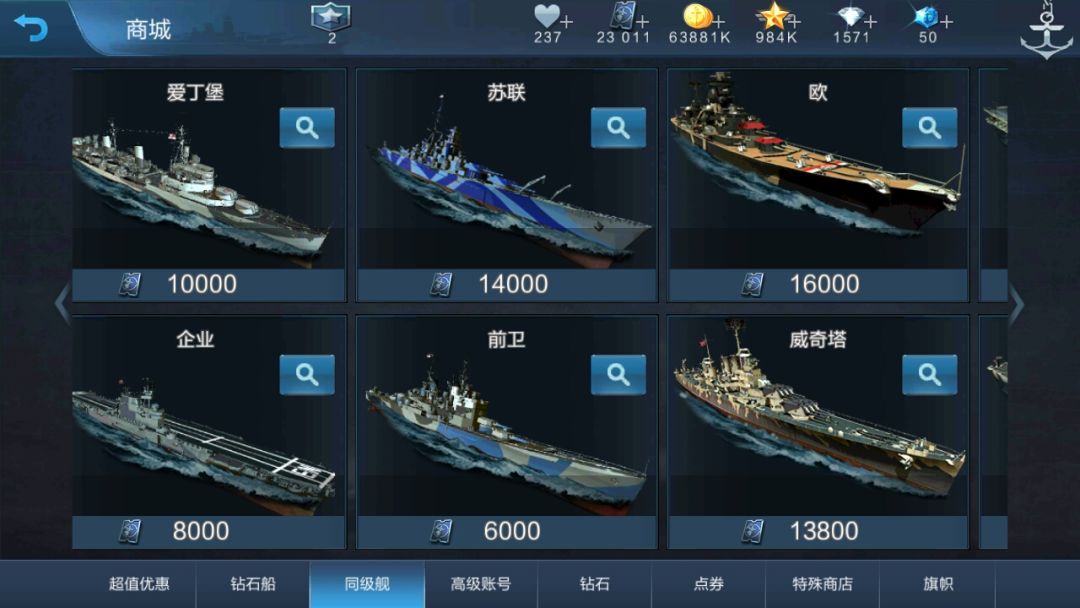Add more hearts via plus icon
This screenshot has width=1080, height=608.
point(566,22)
